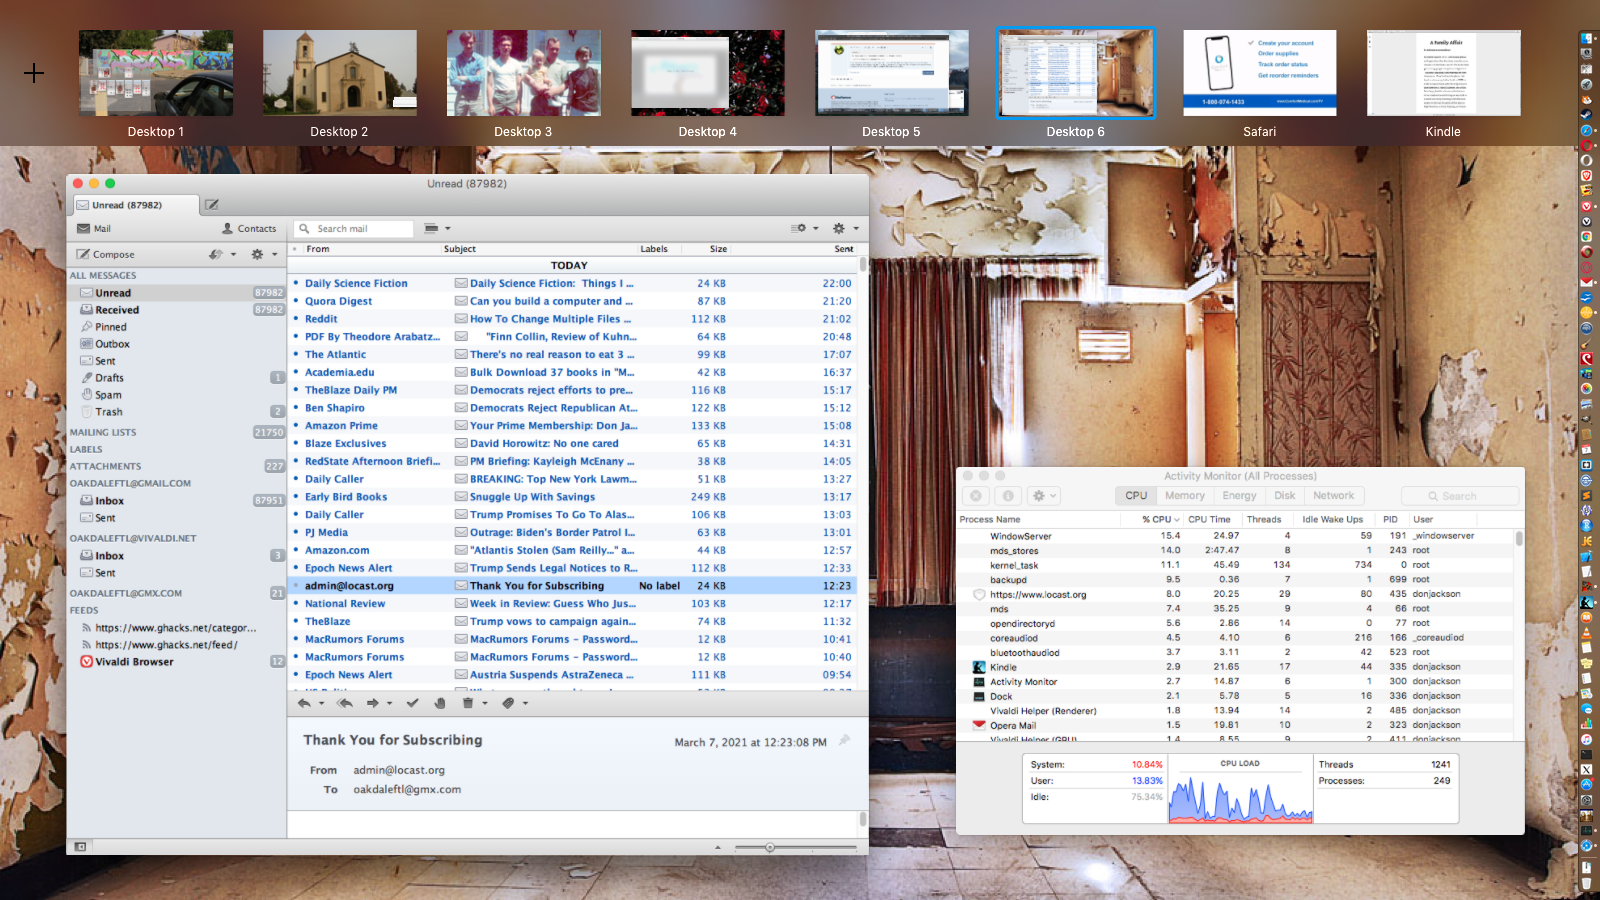Image resolution: width=1600 pixels, height=900 pixels.
Task: Click the Reply arrow icon
Action: 304,703
